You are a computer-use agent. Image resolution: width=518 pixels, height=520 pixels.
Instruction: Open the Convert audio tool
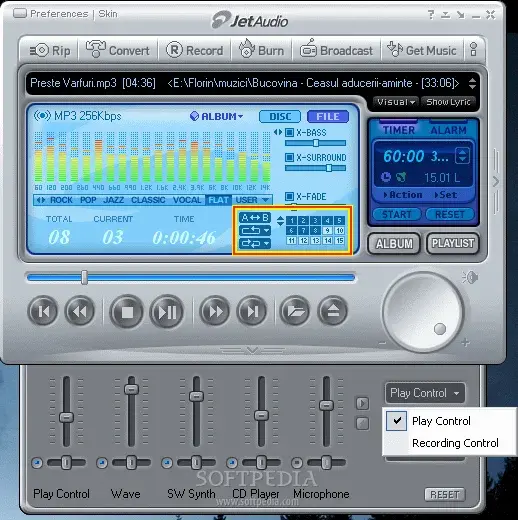click(x=118, y=50)
